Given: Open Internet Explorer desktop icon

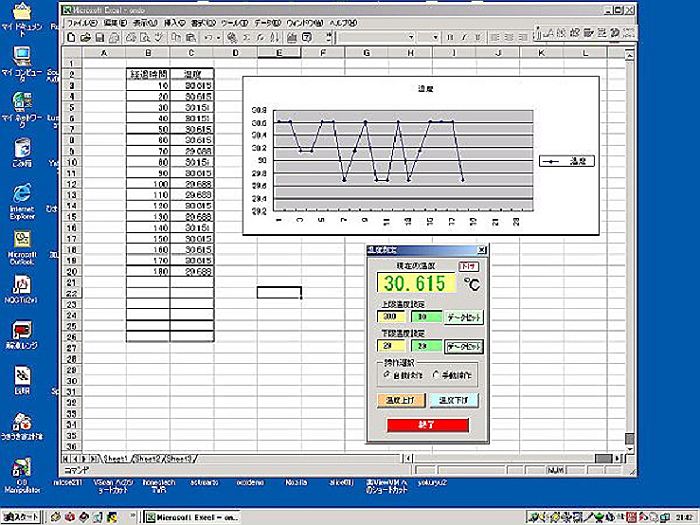Looking at the screenshot, I should 21,194.
